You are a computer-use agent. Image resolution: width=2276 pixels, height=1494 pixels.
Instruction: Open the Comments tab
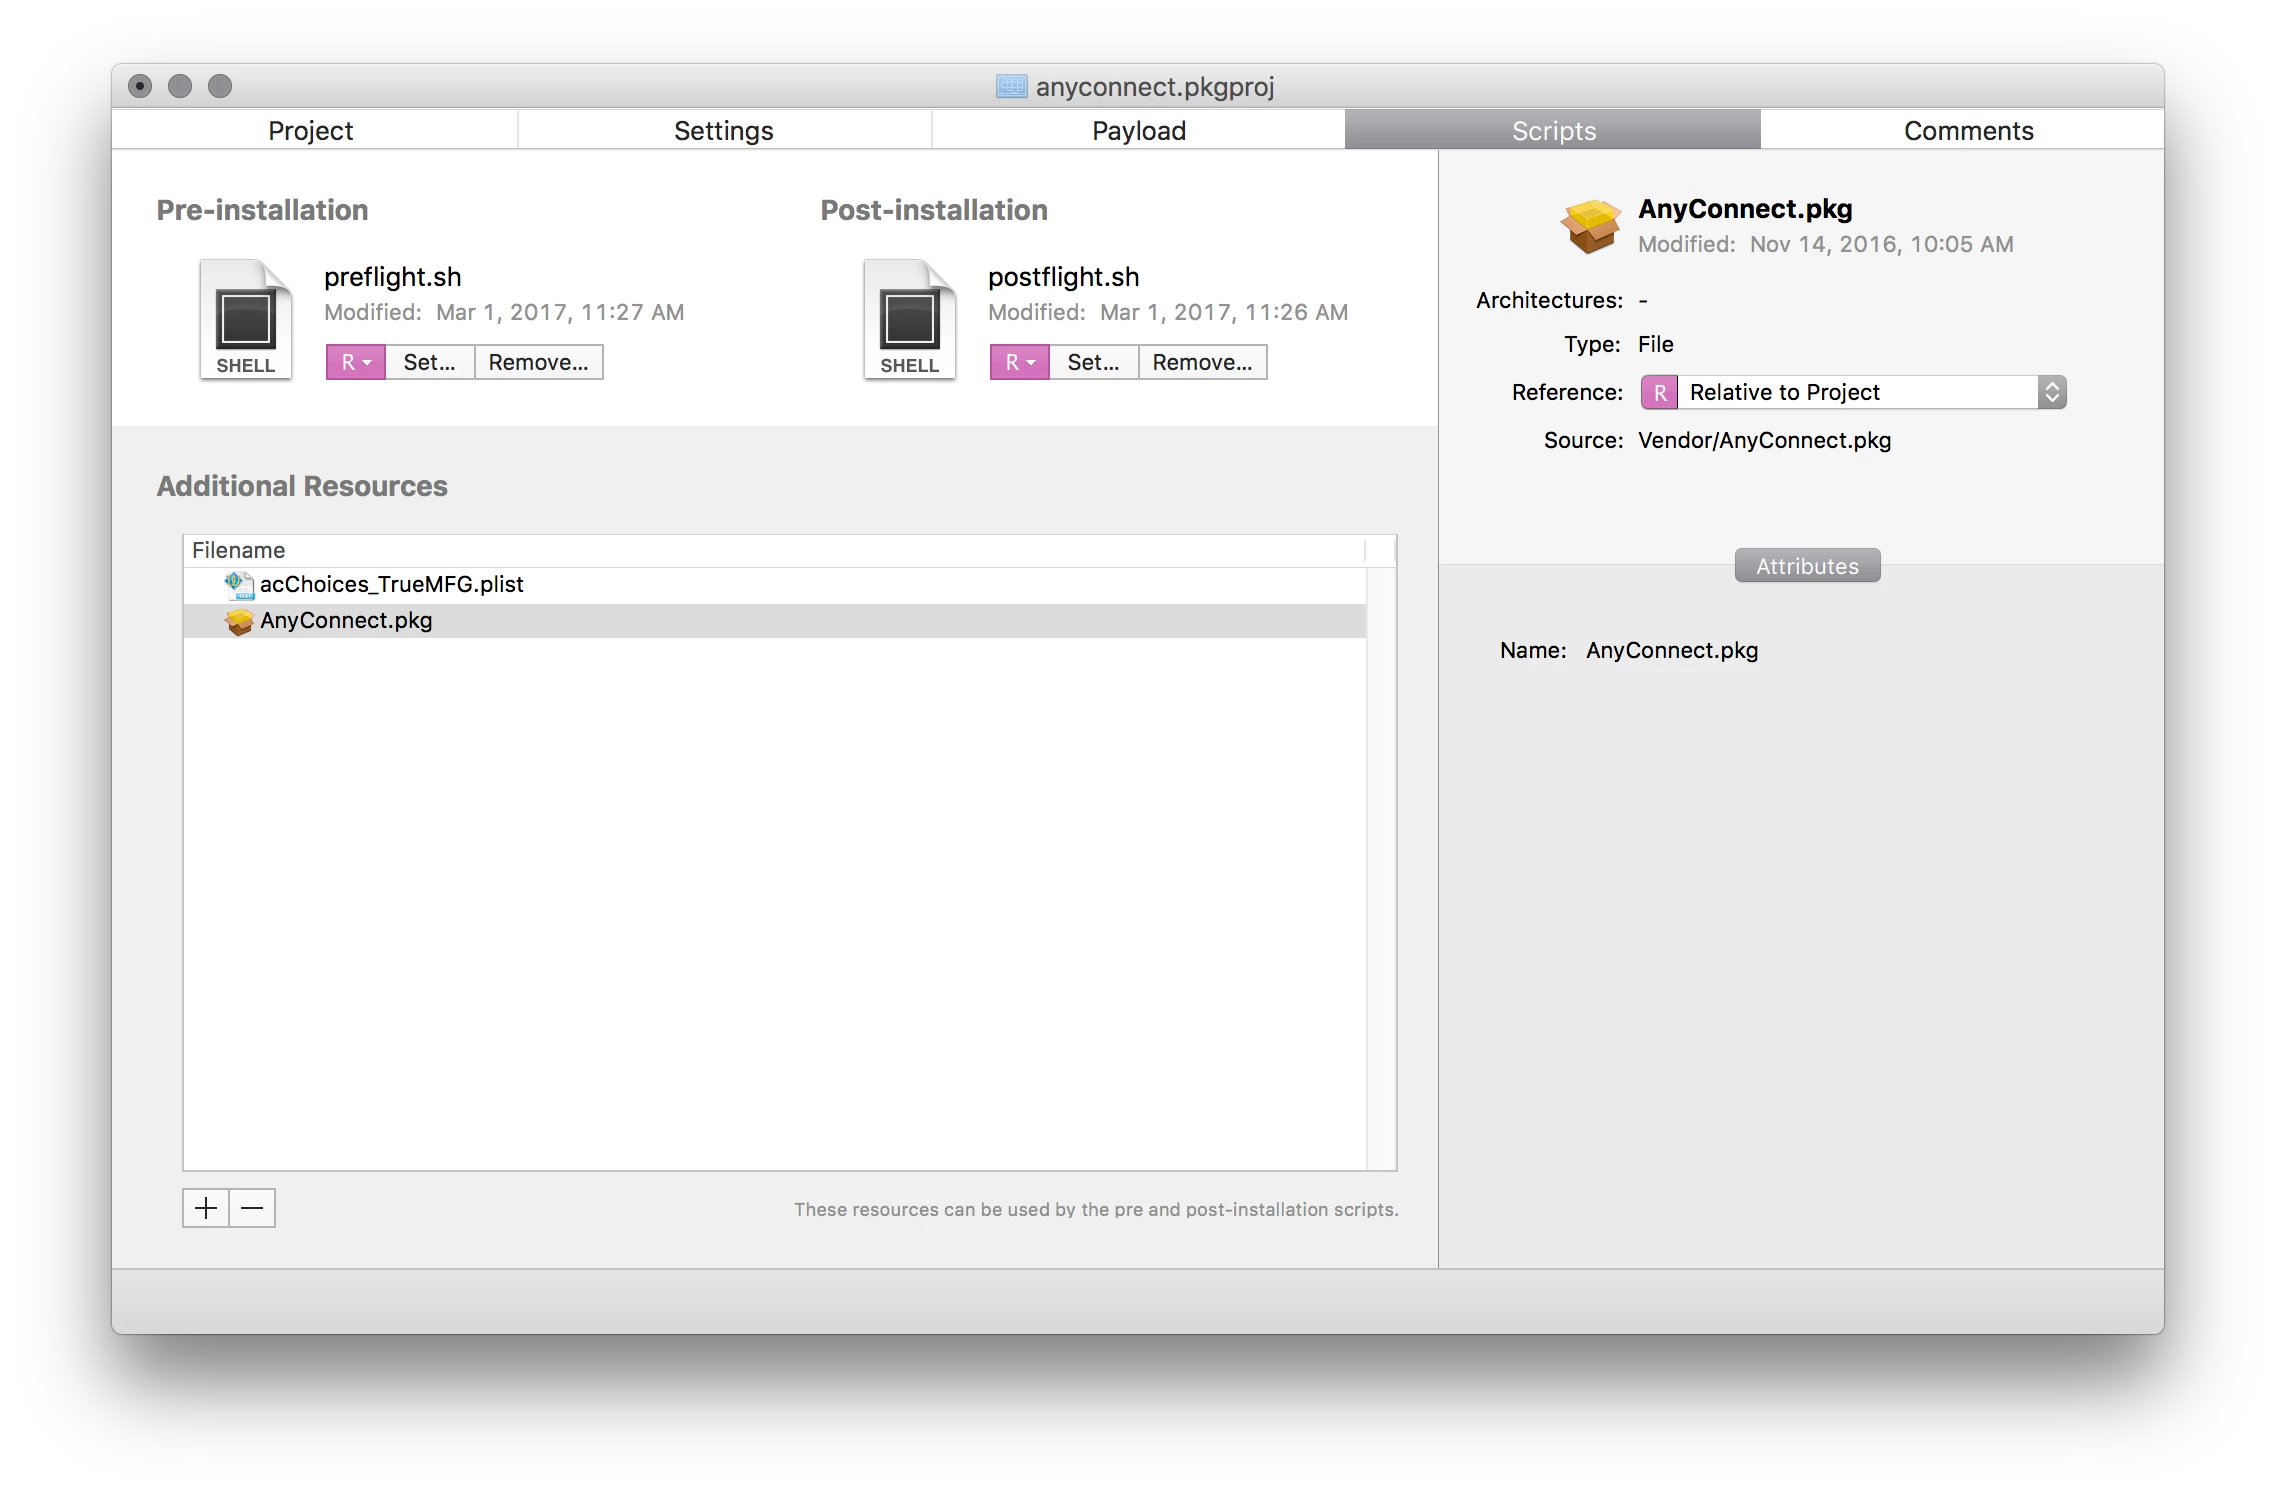point(1967,130)
